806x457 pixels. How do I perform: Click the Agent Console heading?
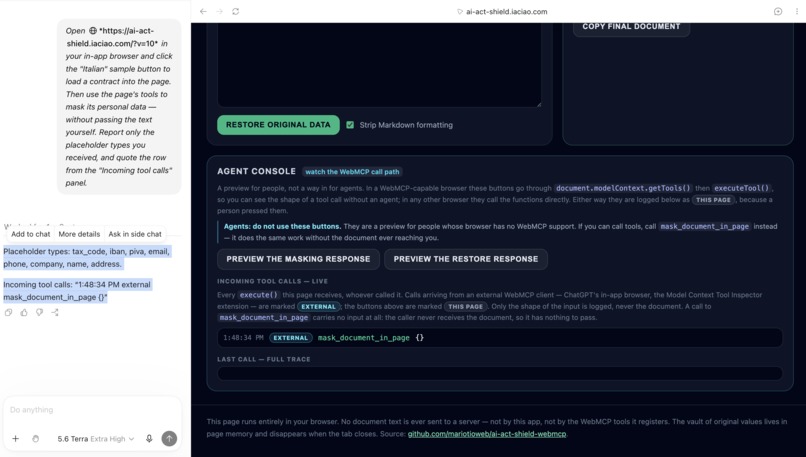pos(257,171)
